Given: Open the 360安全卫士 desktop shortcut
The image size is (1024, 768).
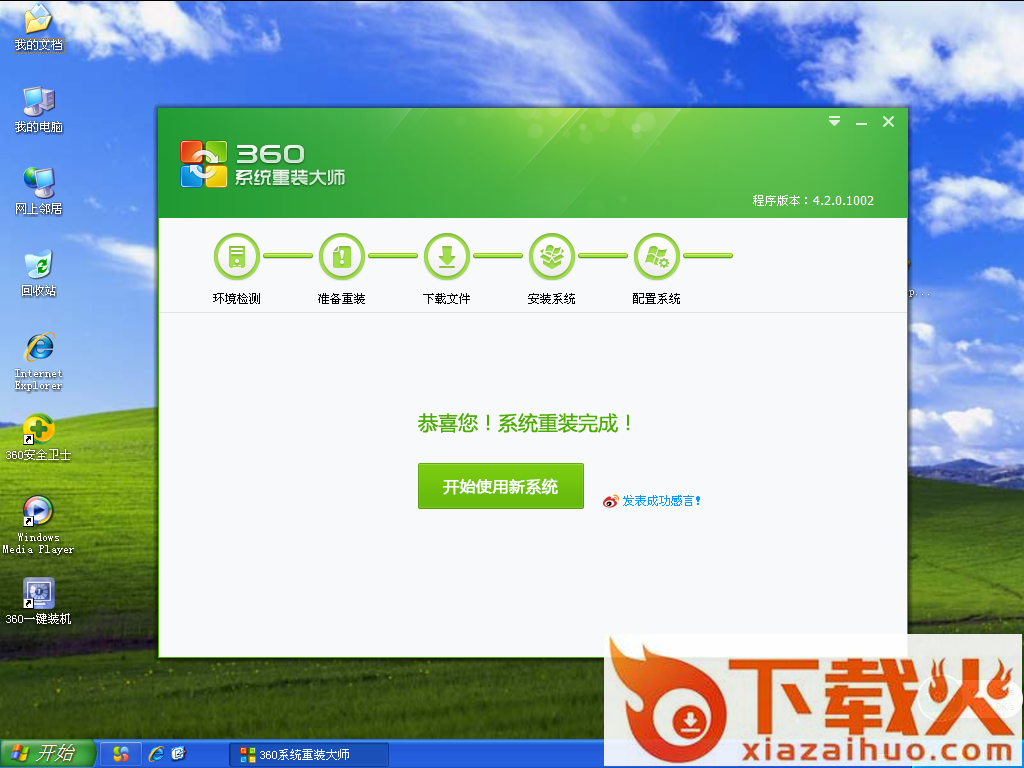Looking at the screenshot, I should tap(38, 429).
